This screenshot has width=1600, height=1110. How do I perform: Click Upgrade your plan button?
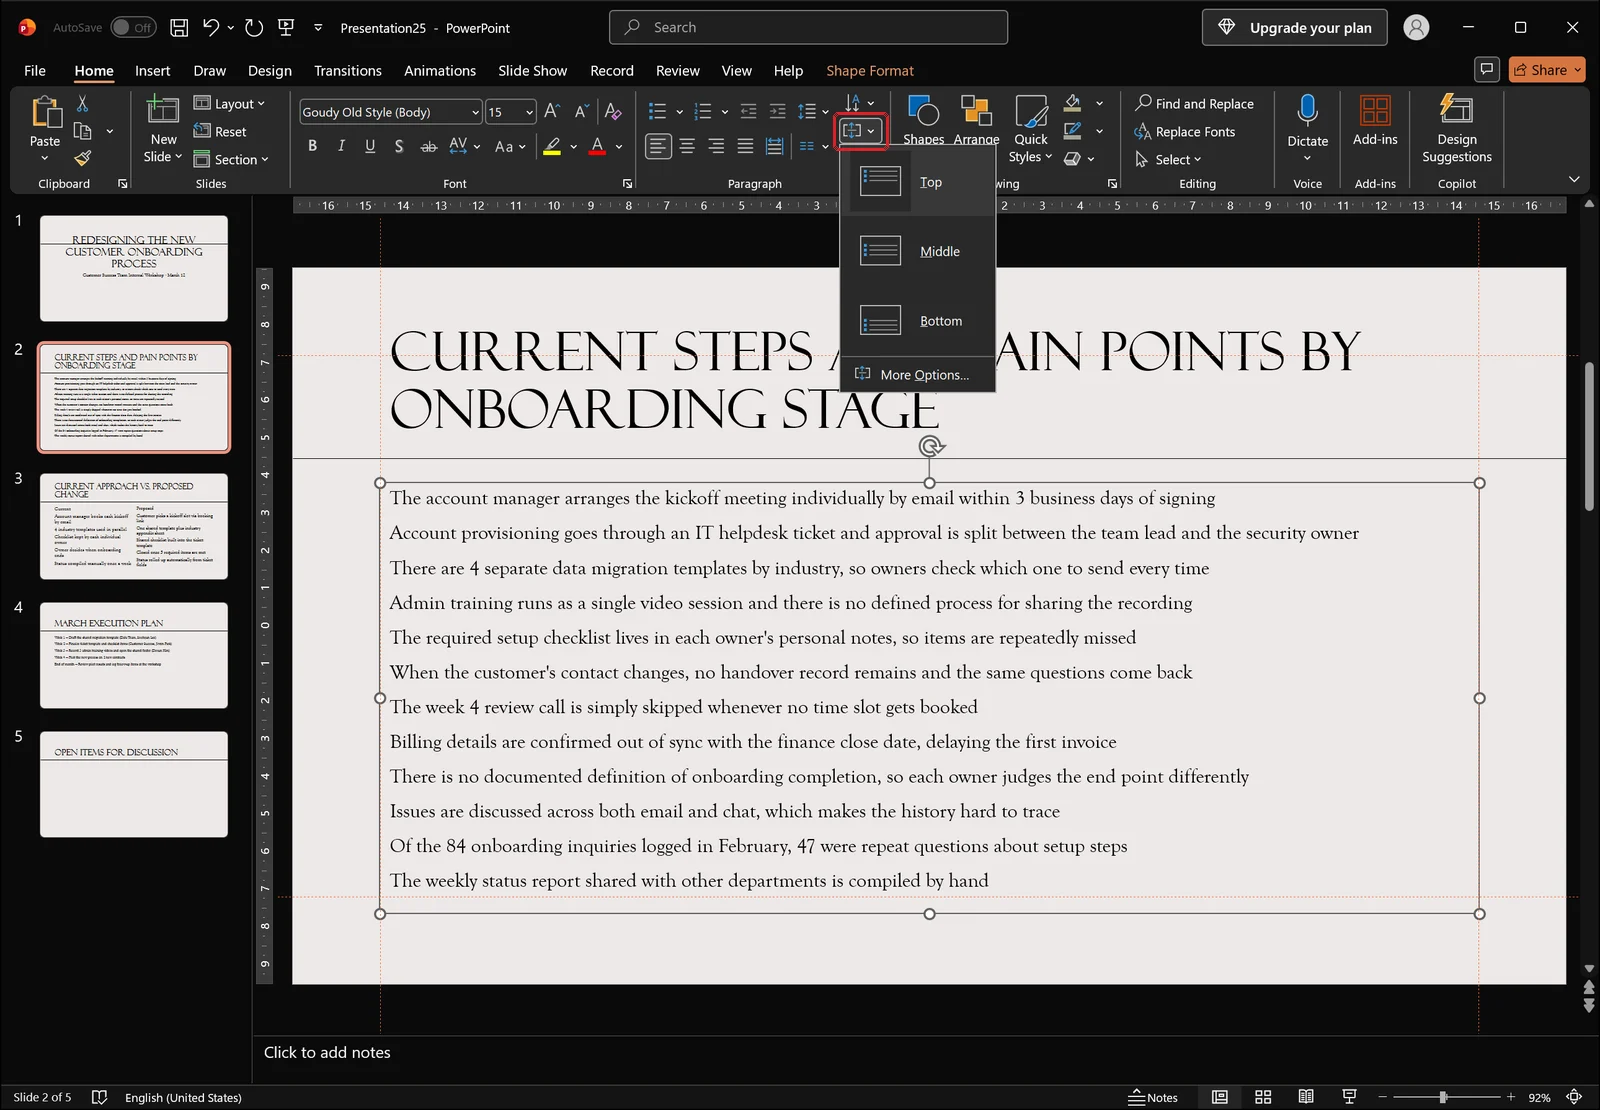point(1294,28)
